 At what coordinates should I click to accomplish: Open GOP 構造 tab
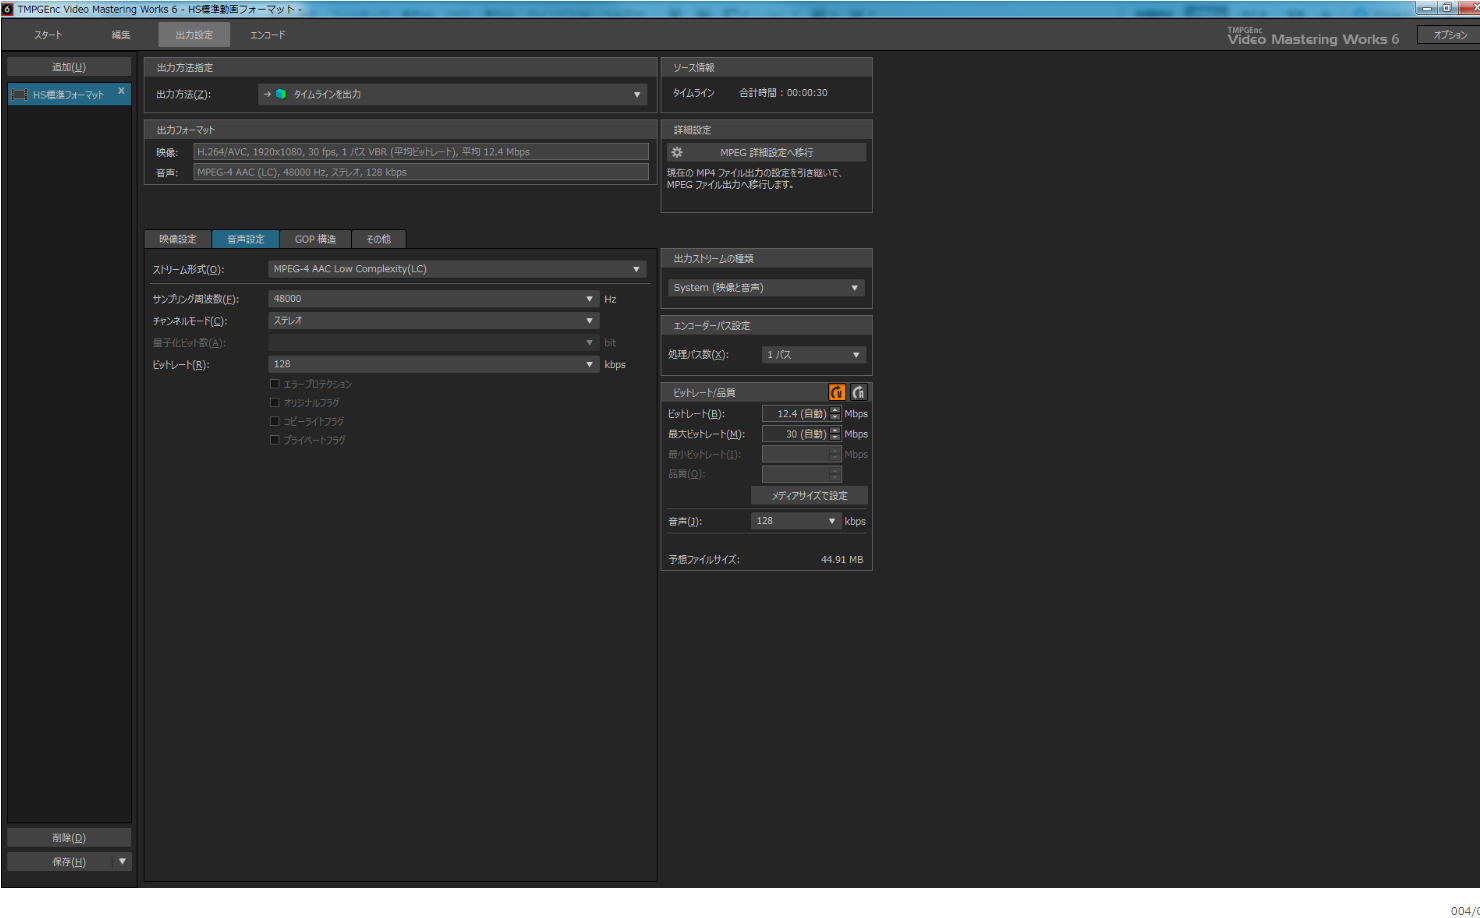point(315,239)
